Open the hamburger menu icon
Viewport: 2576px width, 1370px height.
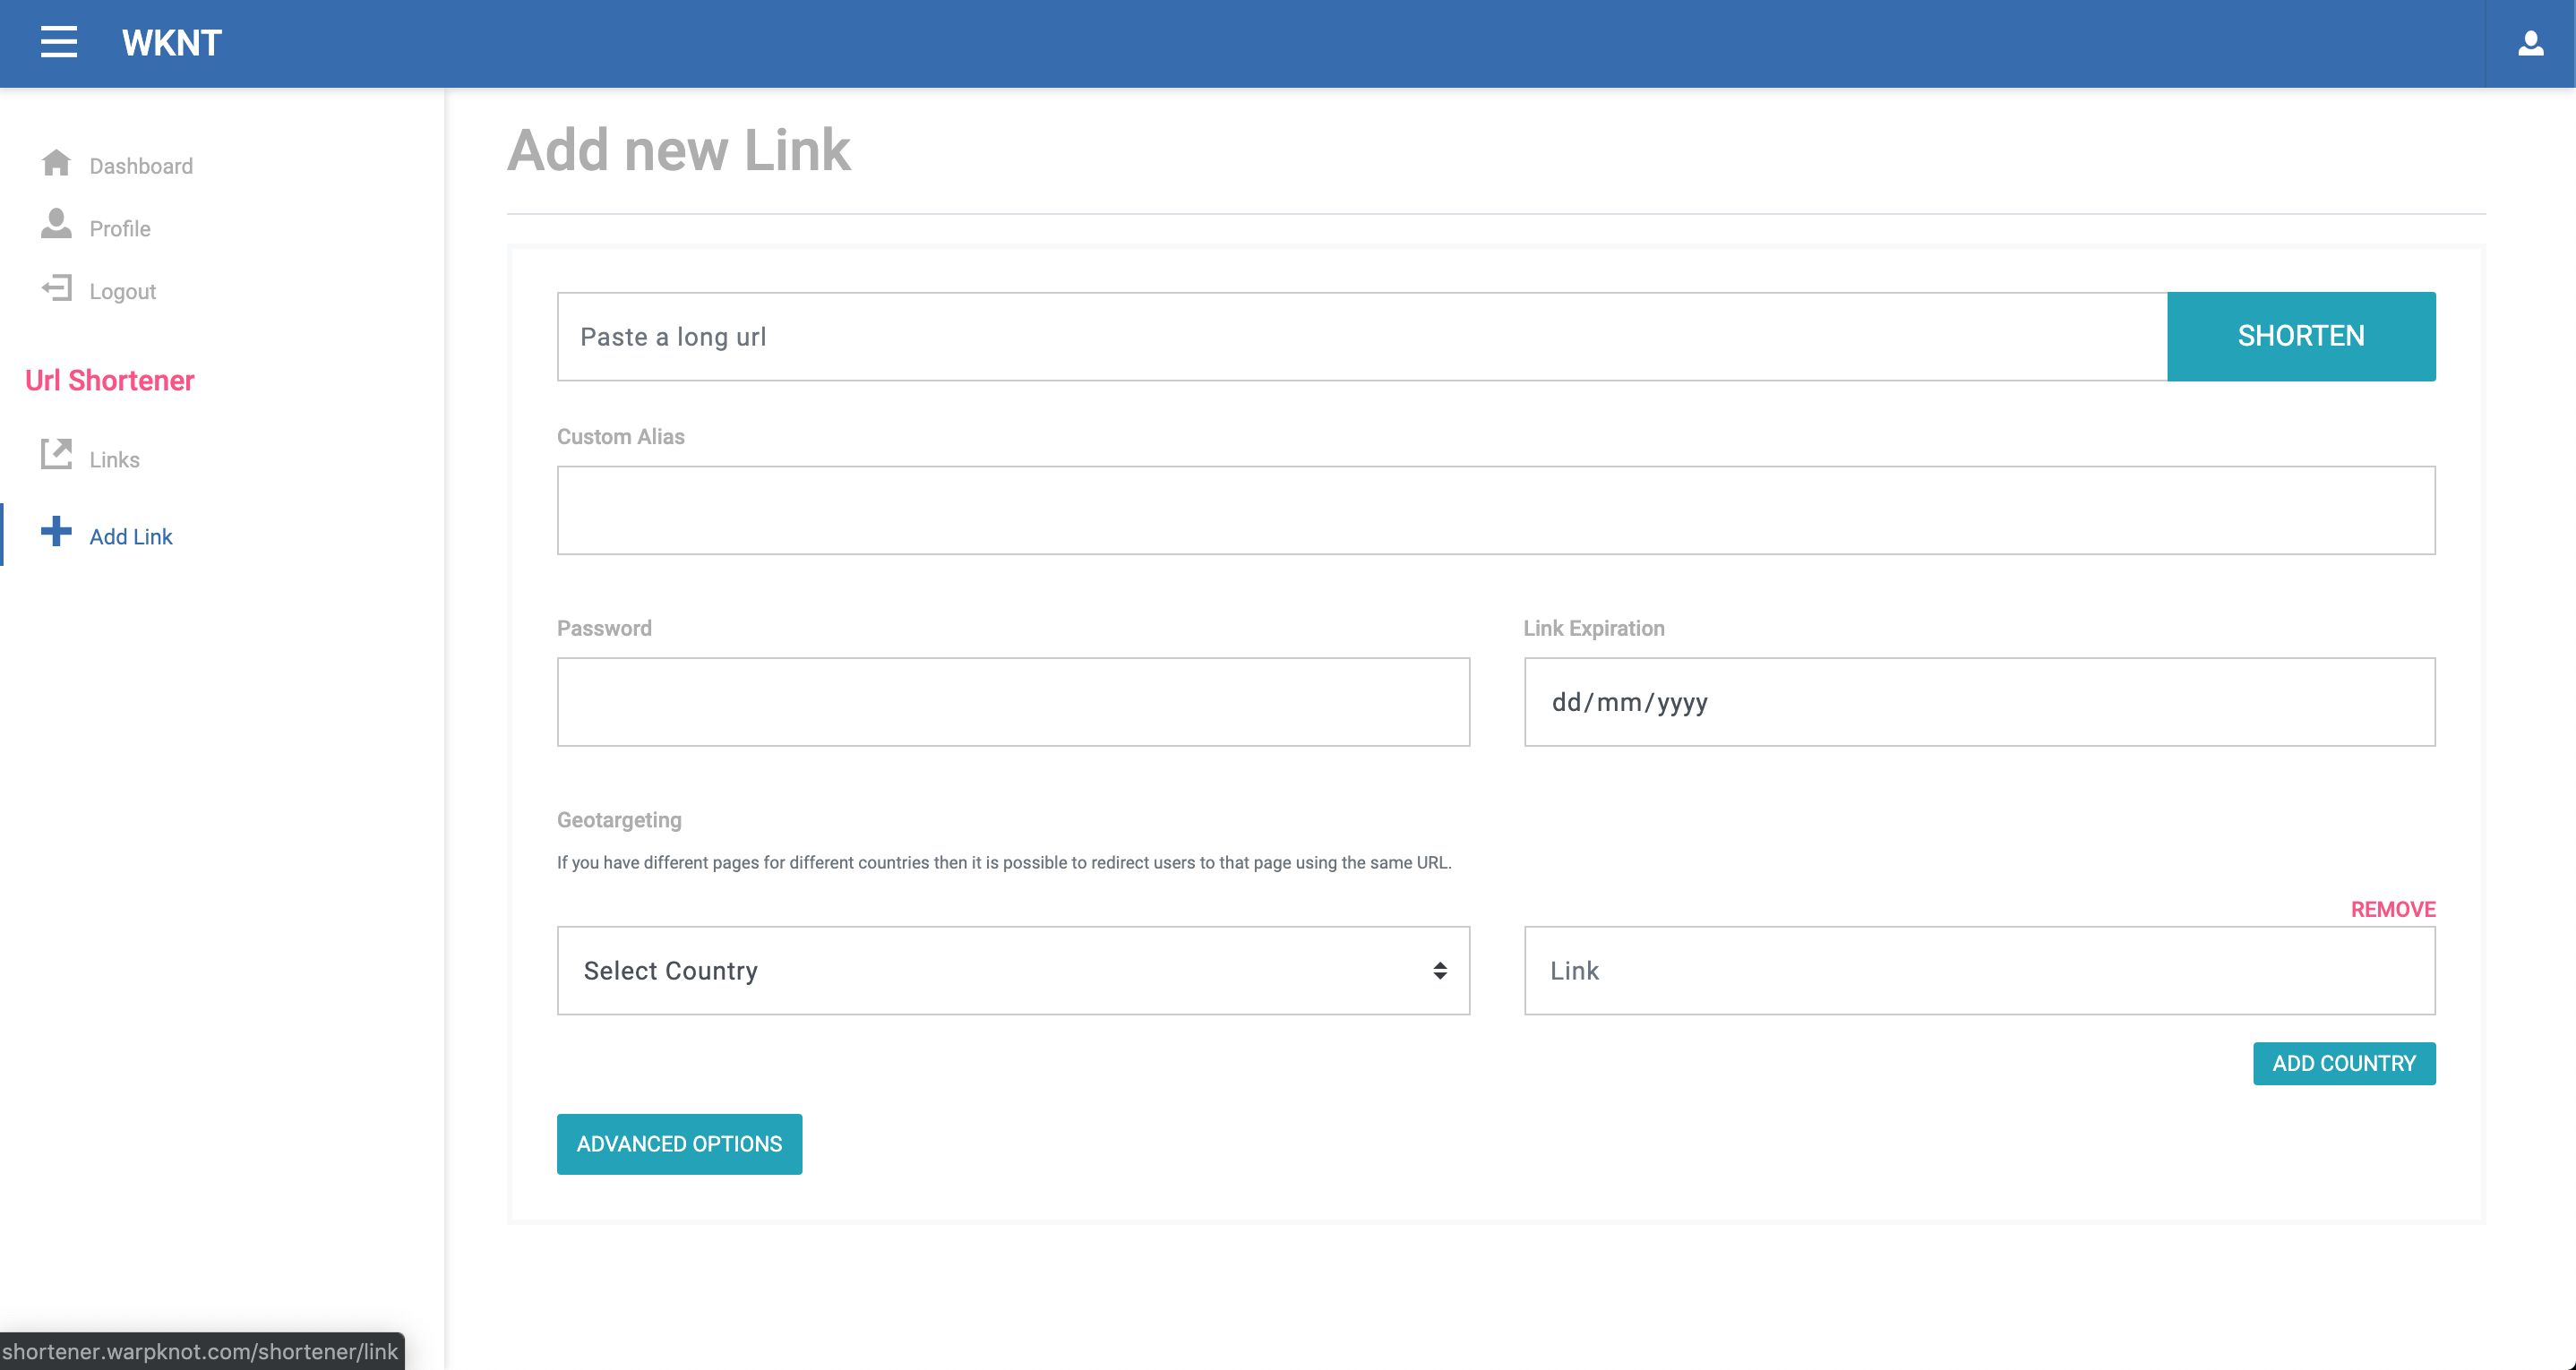(58, 42)
